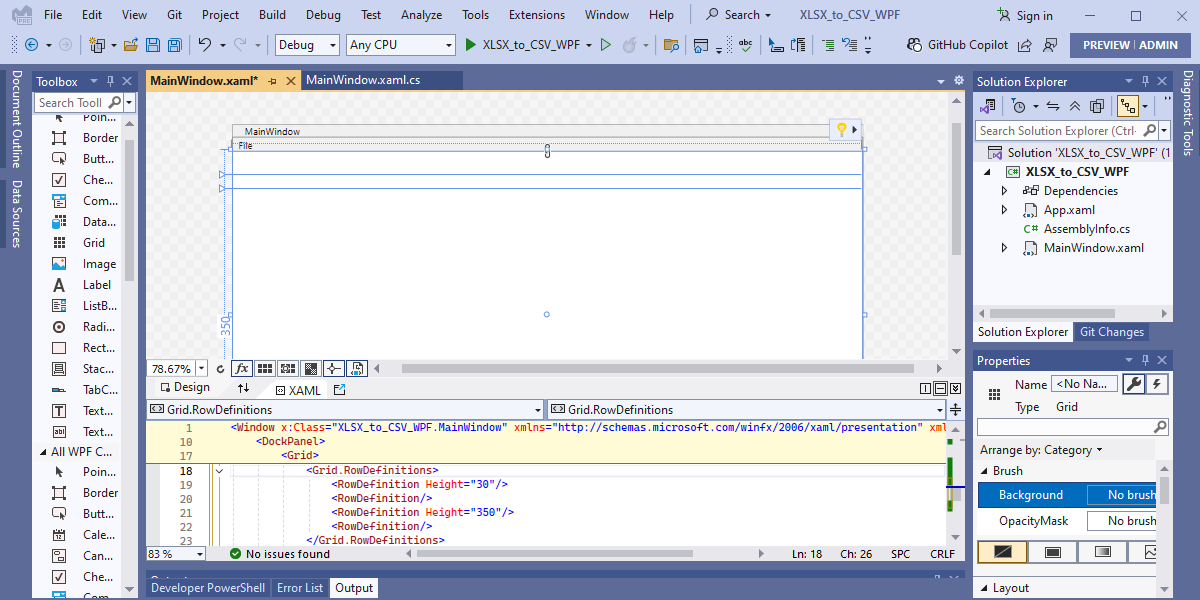Click the comment out lines icon
The height and width of the screenshot is (600, 1200).
tap(828, 45)
